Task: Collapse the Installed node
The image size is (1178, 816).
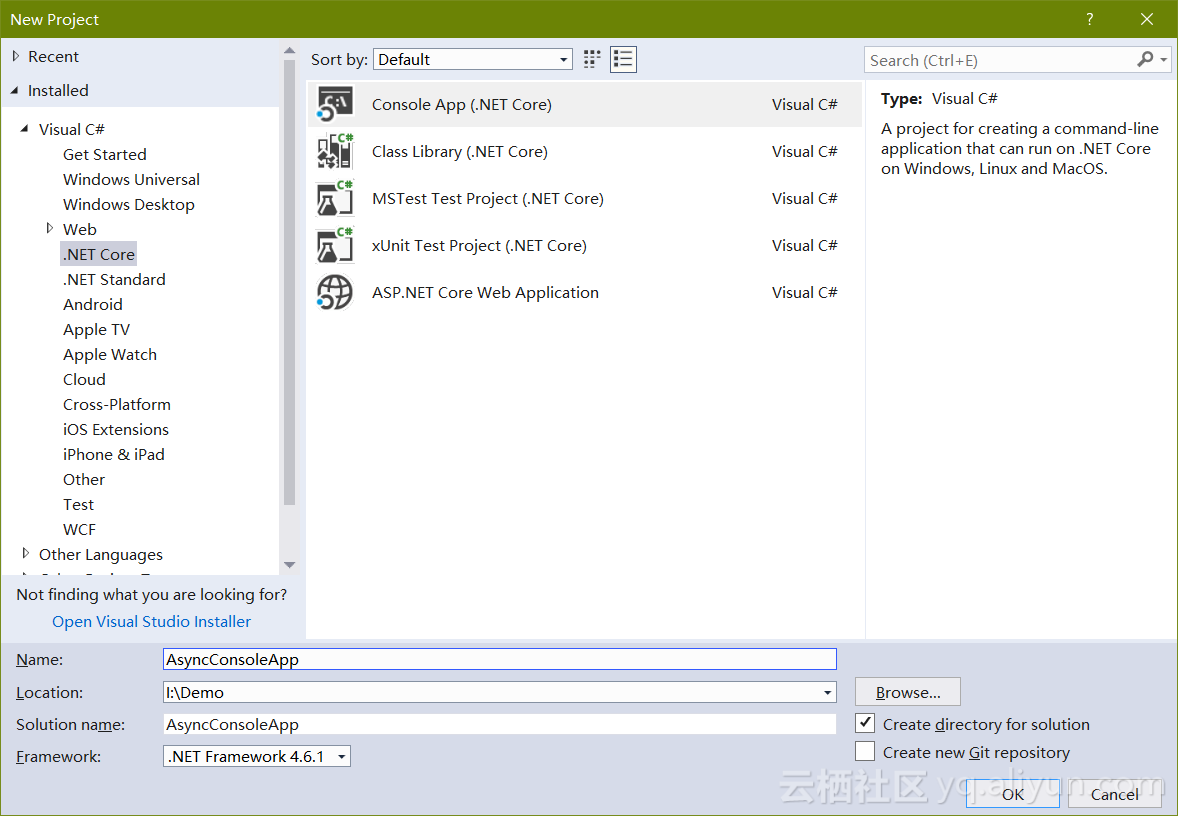Action: pyautogui.click(x=15, y=90)
